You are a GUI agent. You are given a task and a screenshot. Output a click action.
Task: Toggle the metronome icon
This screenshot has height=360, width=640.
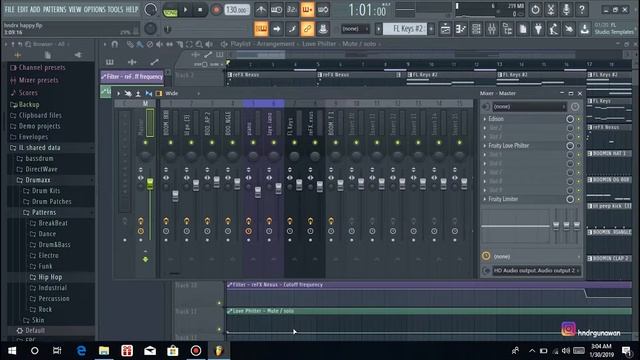tap(261, 10)
